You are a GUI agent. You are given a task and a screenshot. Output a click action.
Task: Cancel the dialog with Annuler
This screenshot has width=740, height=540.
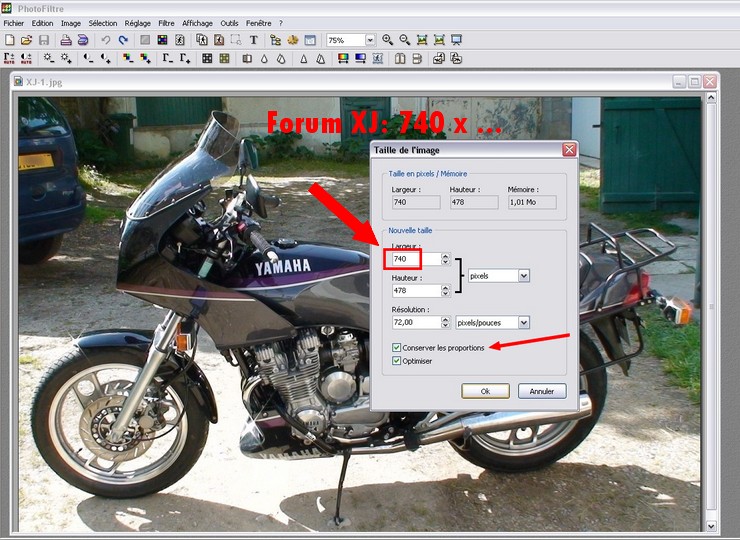click(542, 391)
